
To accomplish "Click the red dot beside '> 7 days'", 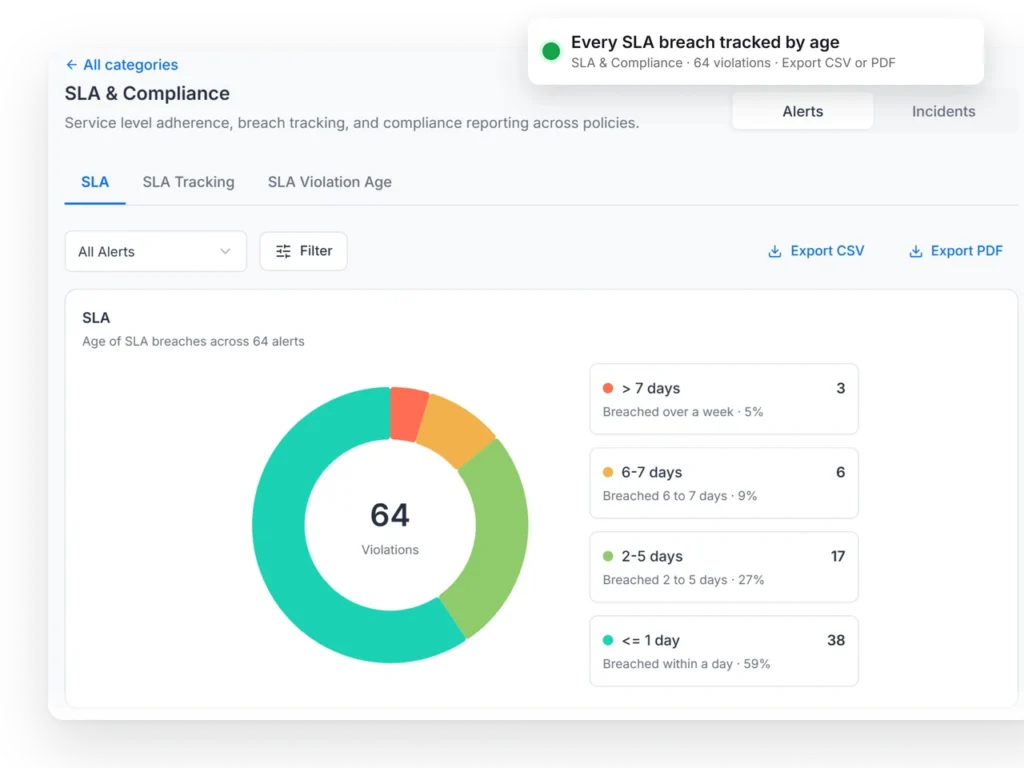I will point(608,388).
